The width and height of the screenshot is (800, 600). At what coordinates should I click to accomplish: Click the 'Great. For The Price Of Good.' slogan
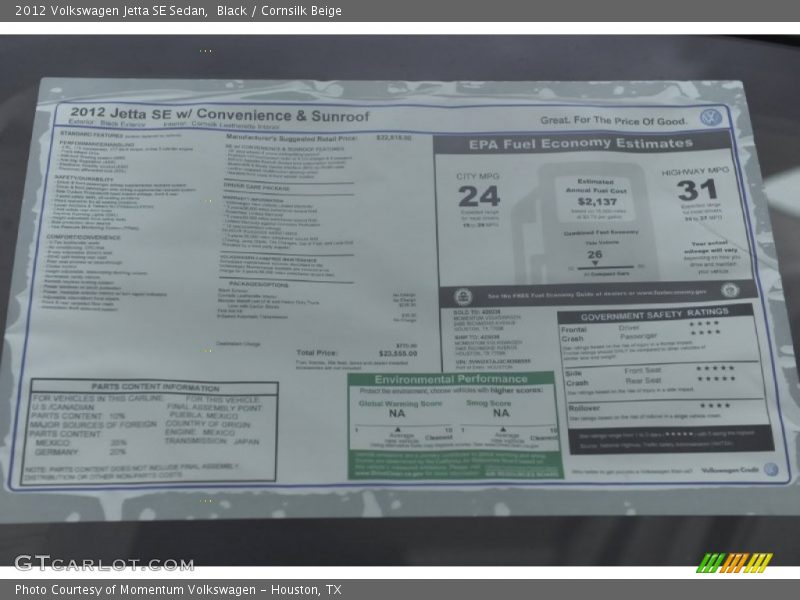[613, 121]
